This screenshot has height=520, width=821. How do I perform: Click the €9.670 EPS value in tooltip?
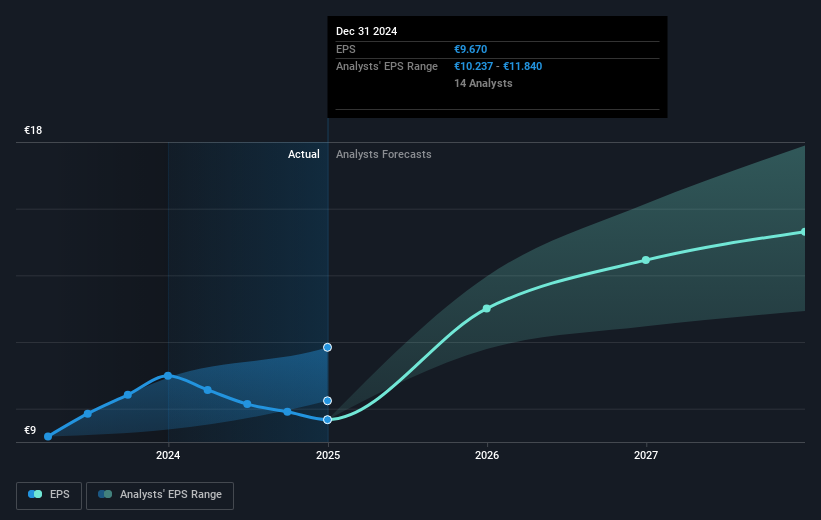coord(470,49)
